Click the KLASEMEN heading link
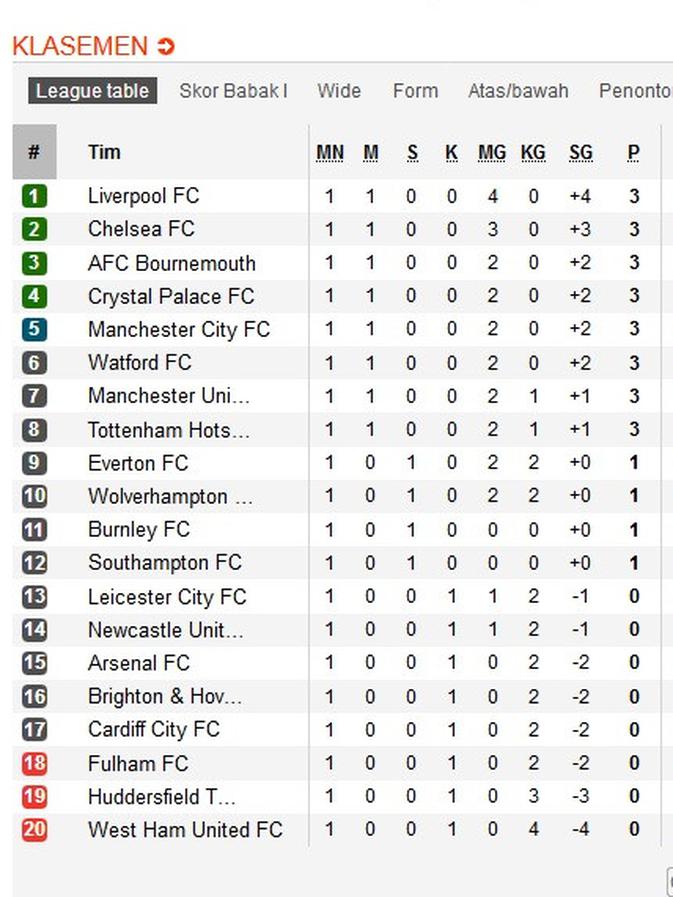 point(80,46)
